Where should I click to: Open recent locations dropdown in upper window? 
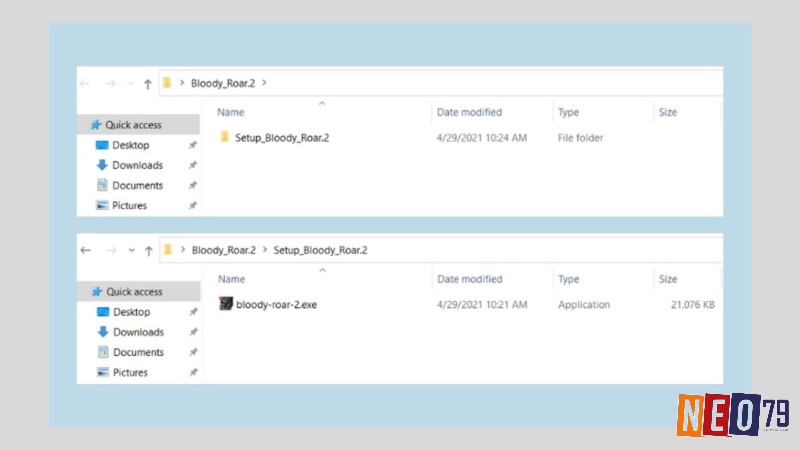tap(131, 84)
